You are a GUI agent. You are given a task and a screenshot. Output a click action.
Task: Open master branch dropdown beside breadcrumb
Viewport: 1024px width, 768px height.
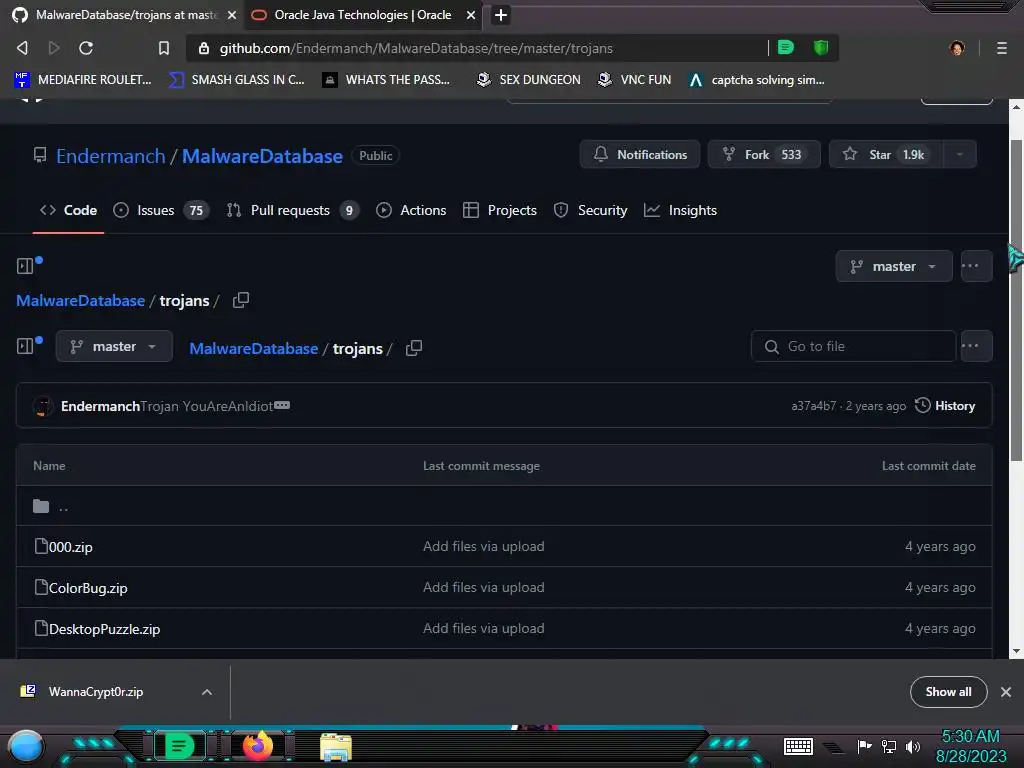click(114, 346)
